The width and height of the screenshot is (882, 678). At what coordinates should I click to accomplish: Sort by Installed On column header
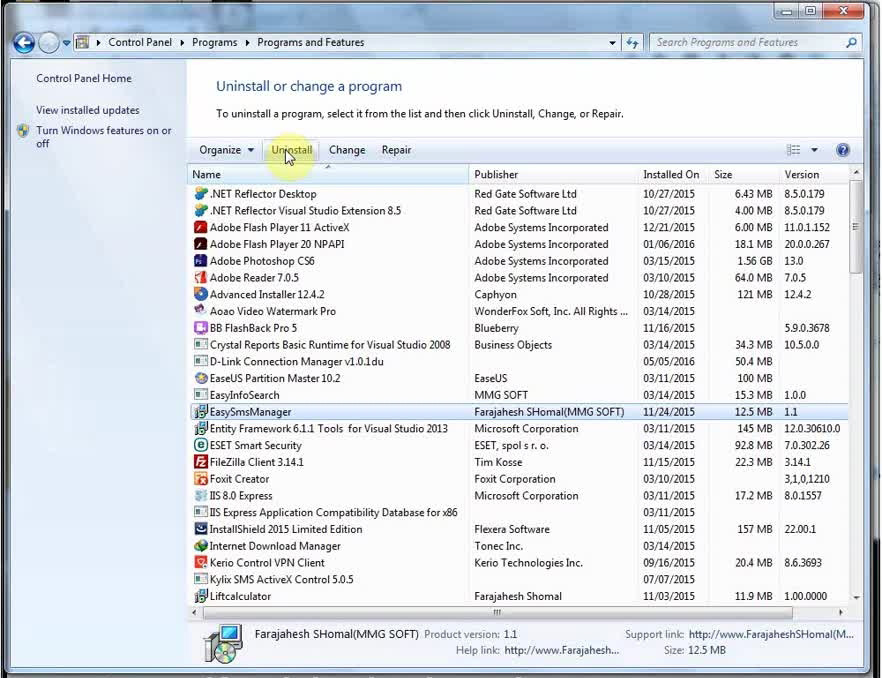point(673,174)
